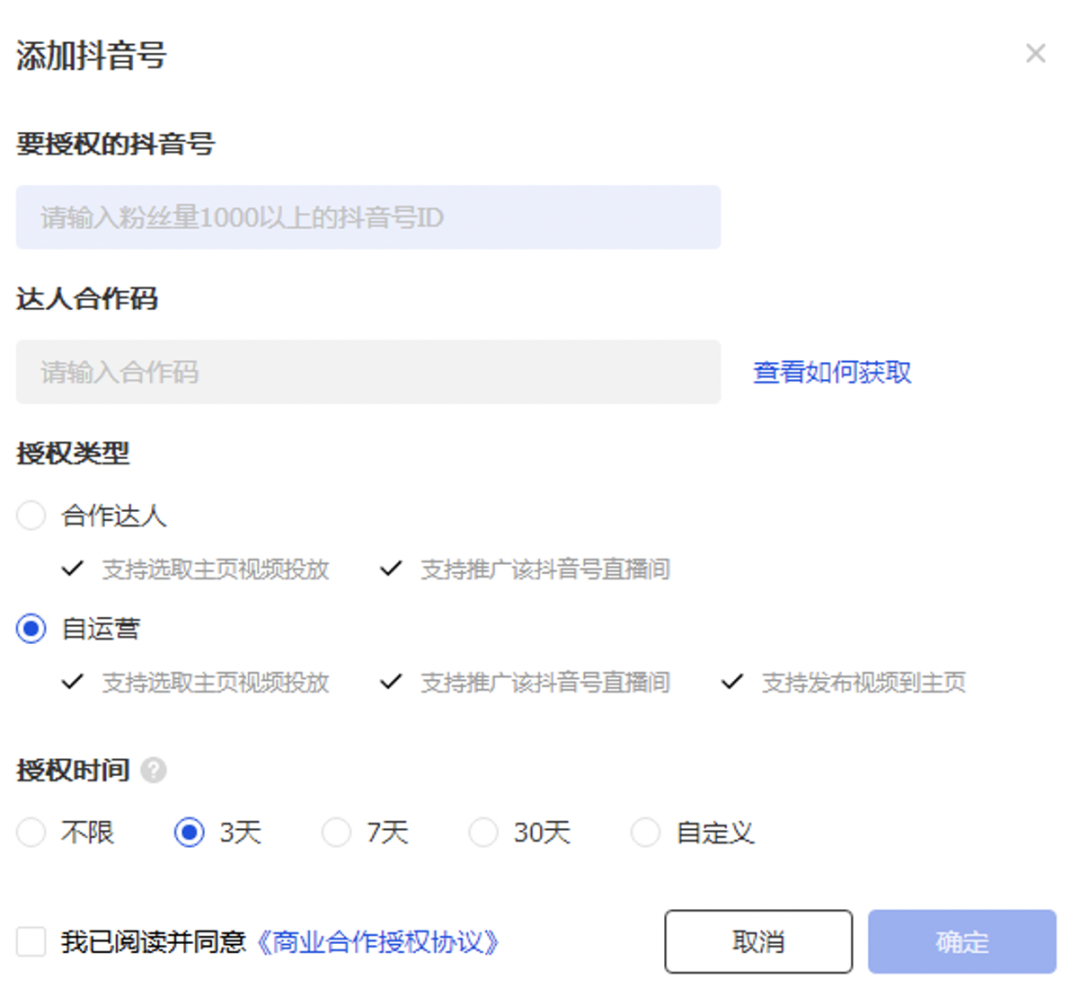
Task: Choose 不限 authorization duration
Action: (x=31, y=832)
